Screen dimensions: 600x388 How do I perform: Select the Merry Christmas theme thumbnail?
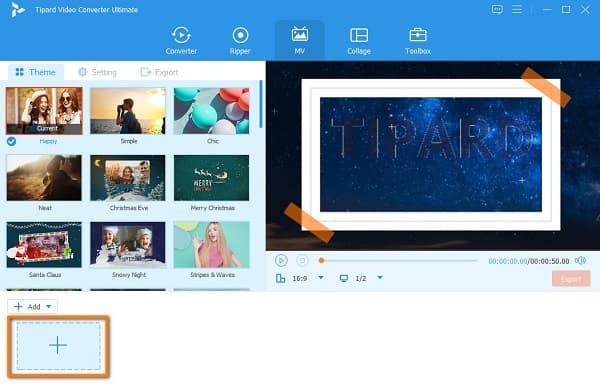[212, 178]
